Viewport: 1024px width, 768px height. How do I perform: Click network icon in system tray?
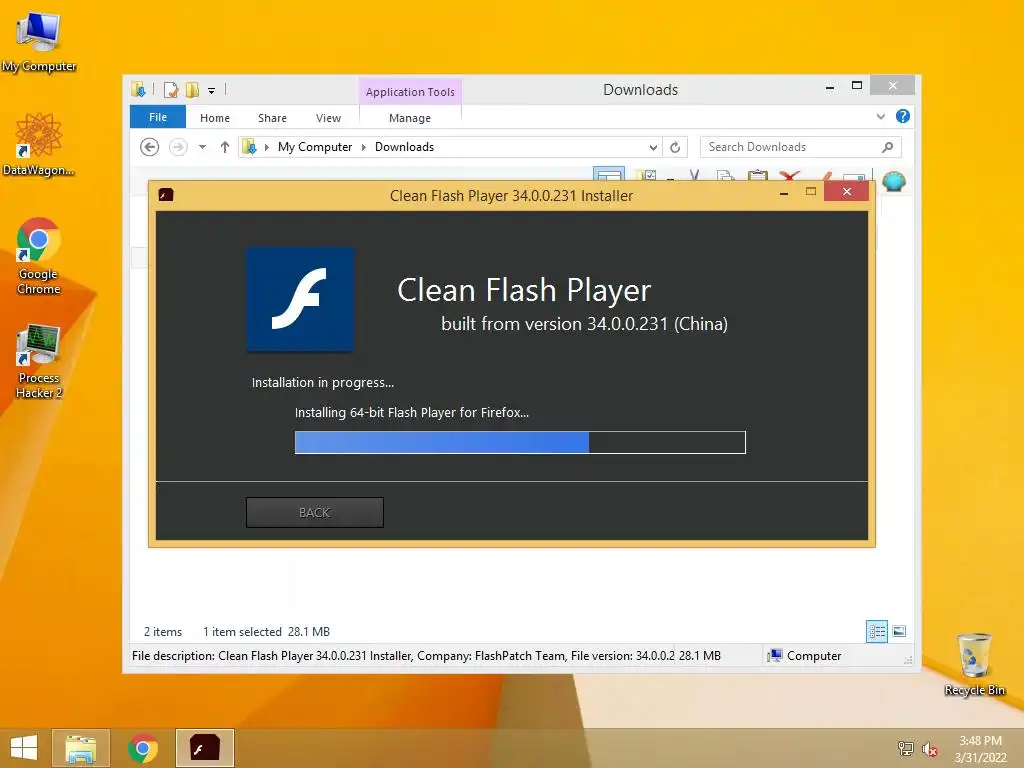click(x=906, y=748)
